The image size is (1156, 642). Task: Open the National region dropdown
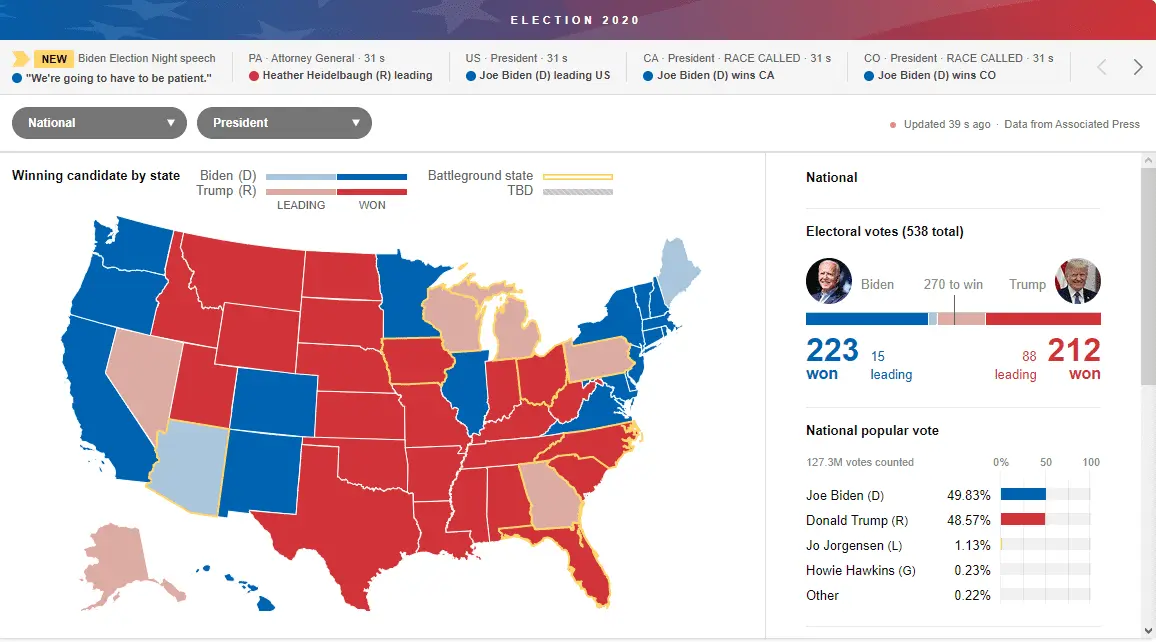click(99, 123)
